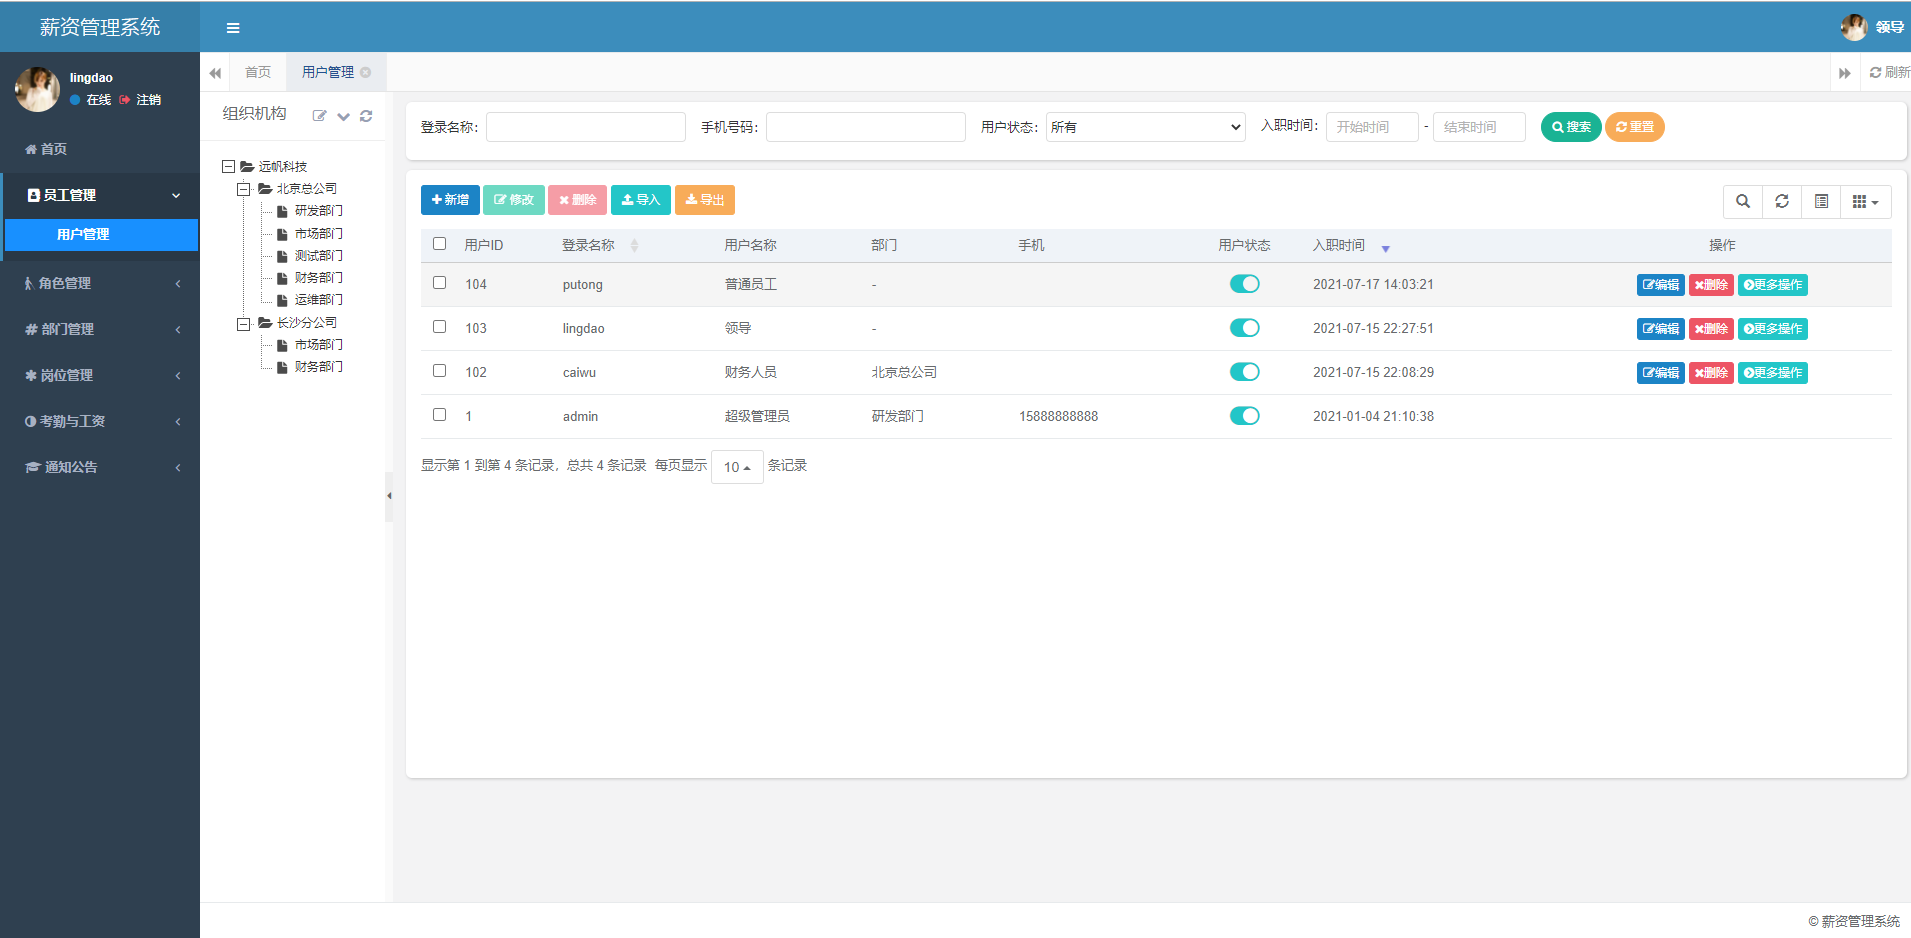
Task: Sort by 入职时间 column arrow
Action: click(x=1385, y=248)
